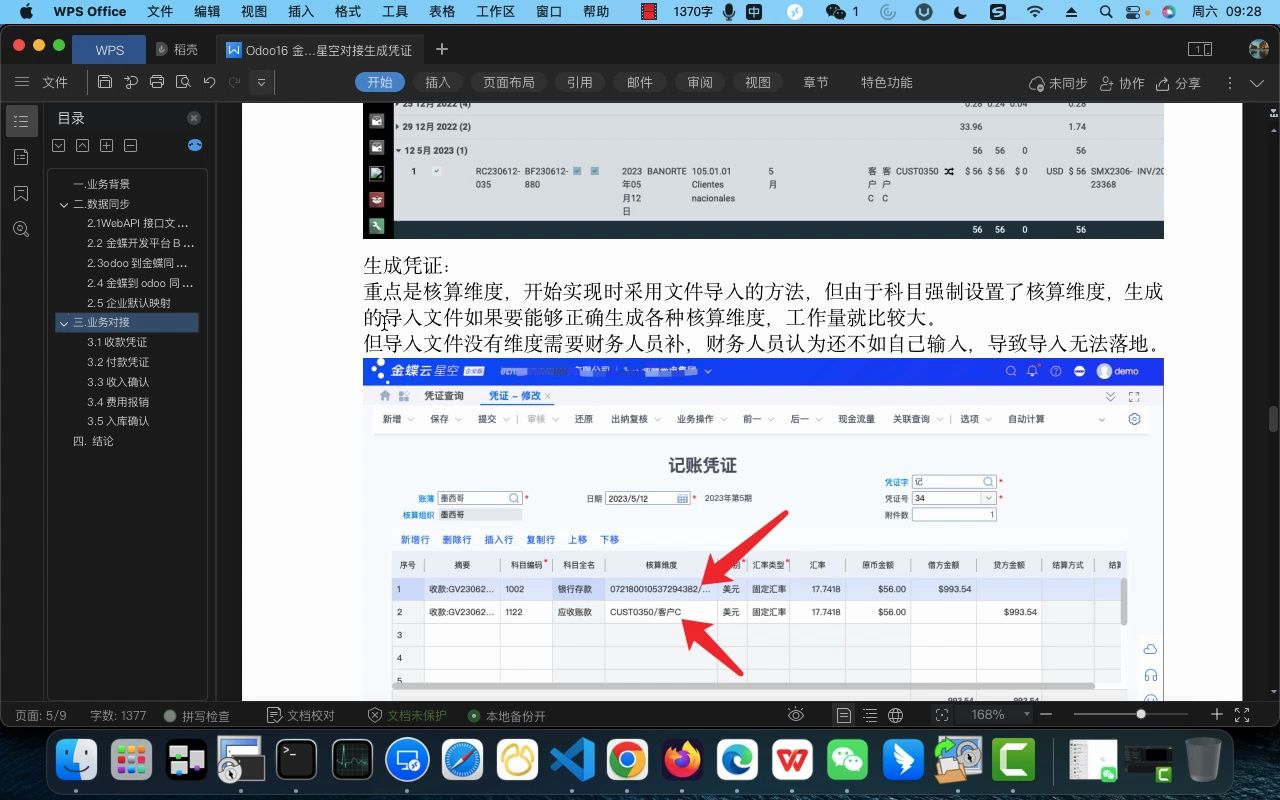
Task: Toggle 拼写检查 in the status bar
Action: (x=197, y=716)
